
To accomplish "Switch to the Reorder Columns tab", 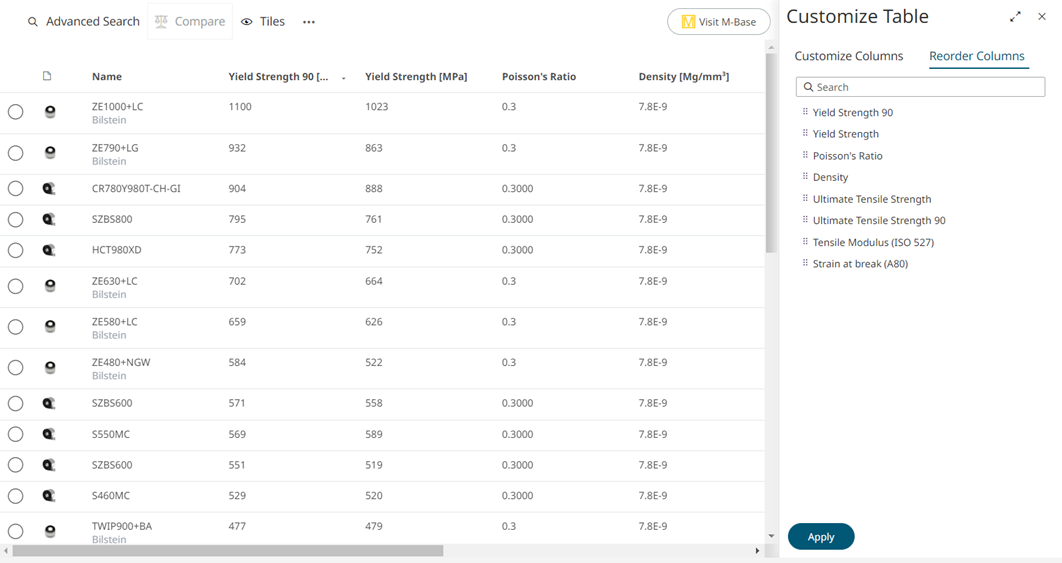I will coord(976,56).
